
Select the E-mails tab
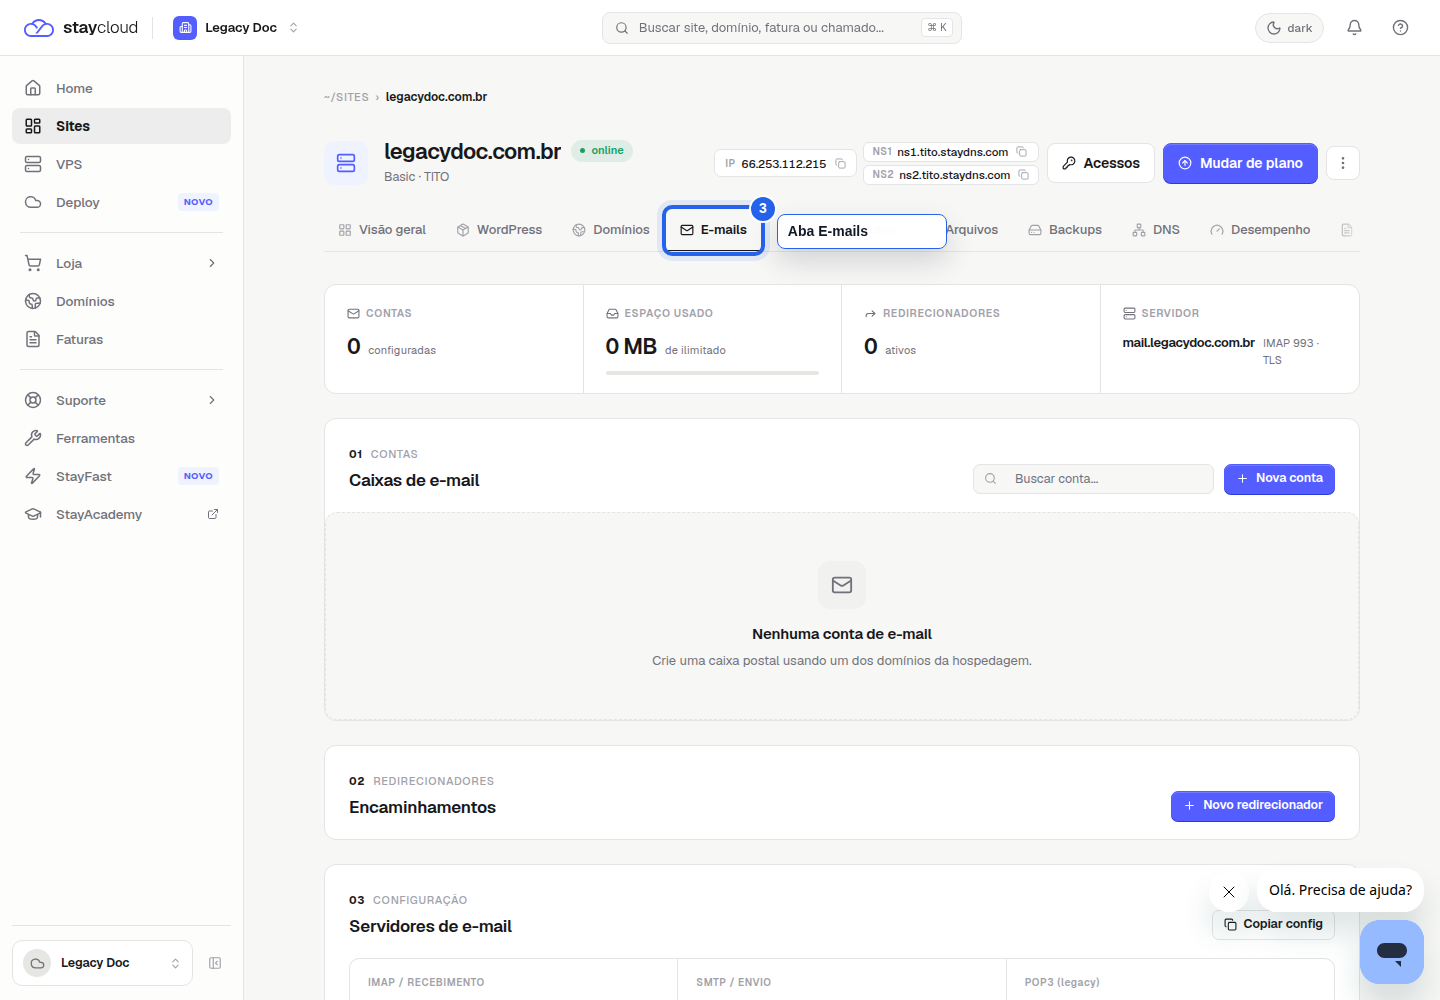tap(714, 230)
